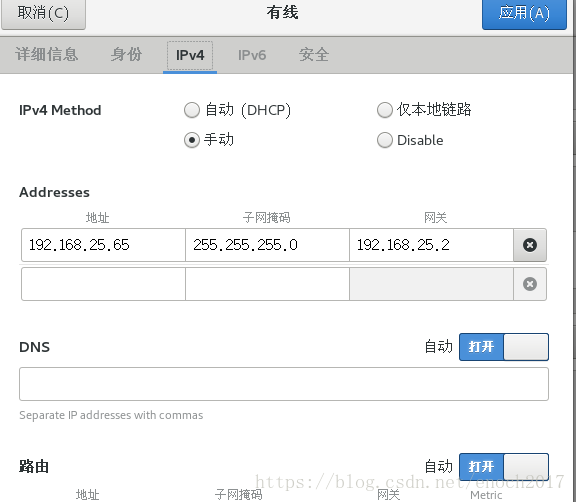Click the gateway field with 192.168.25.2
Screen dimensions: 576x502
click(x=431, y=245)
